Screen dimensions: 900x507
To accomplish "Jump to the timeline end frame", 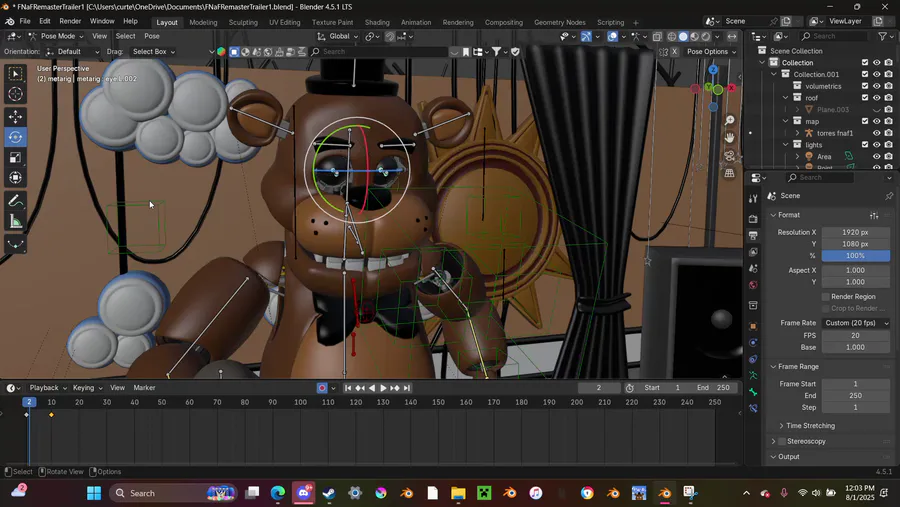I will pyautogui.click(x=407, y=388).
